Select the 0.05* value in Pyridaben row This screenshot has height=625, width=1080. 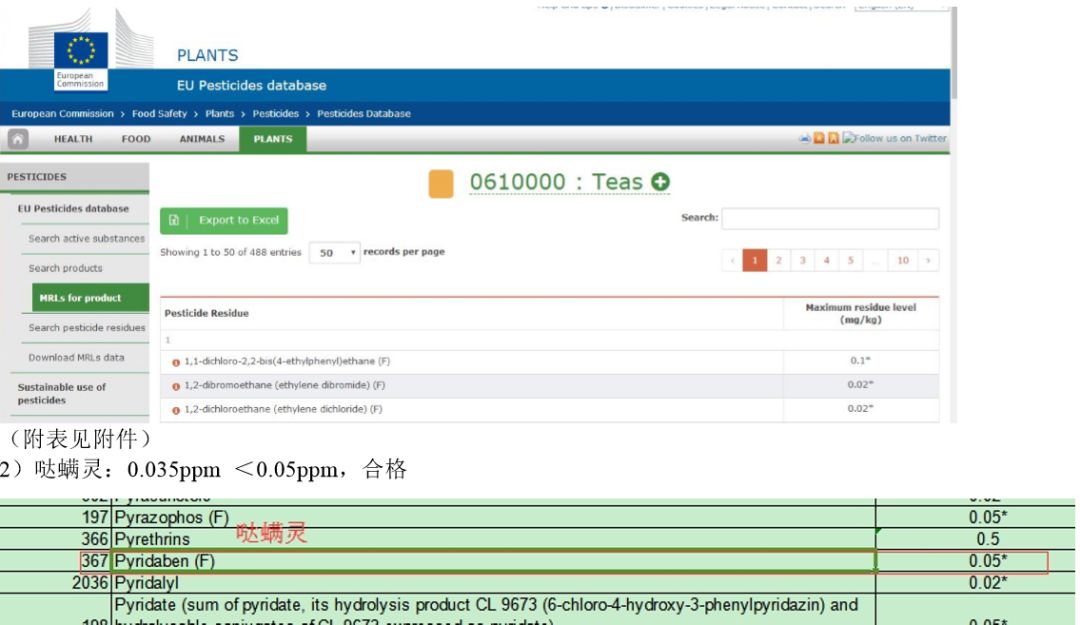[x=988, y=561]
